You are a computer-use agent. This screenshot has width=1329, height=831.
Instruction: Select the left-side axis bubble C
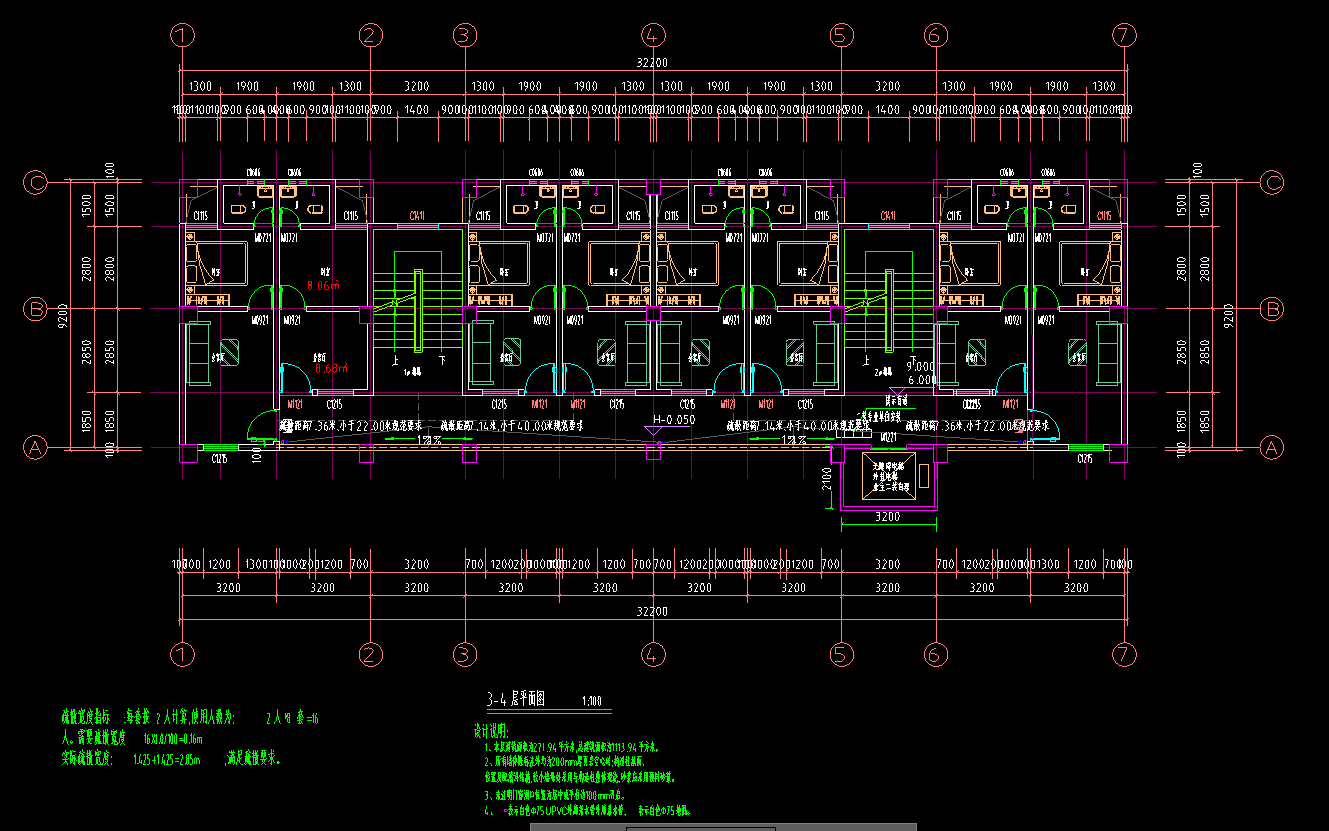36,182
